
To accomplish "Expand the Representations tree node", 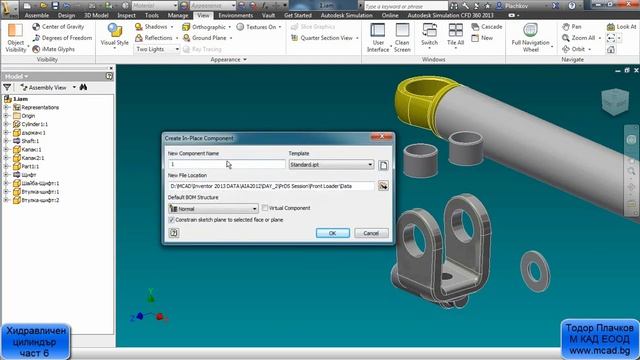I will coord(7,107).
